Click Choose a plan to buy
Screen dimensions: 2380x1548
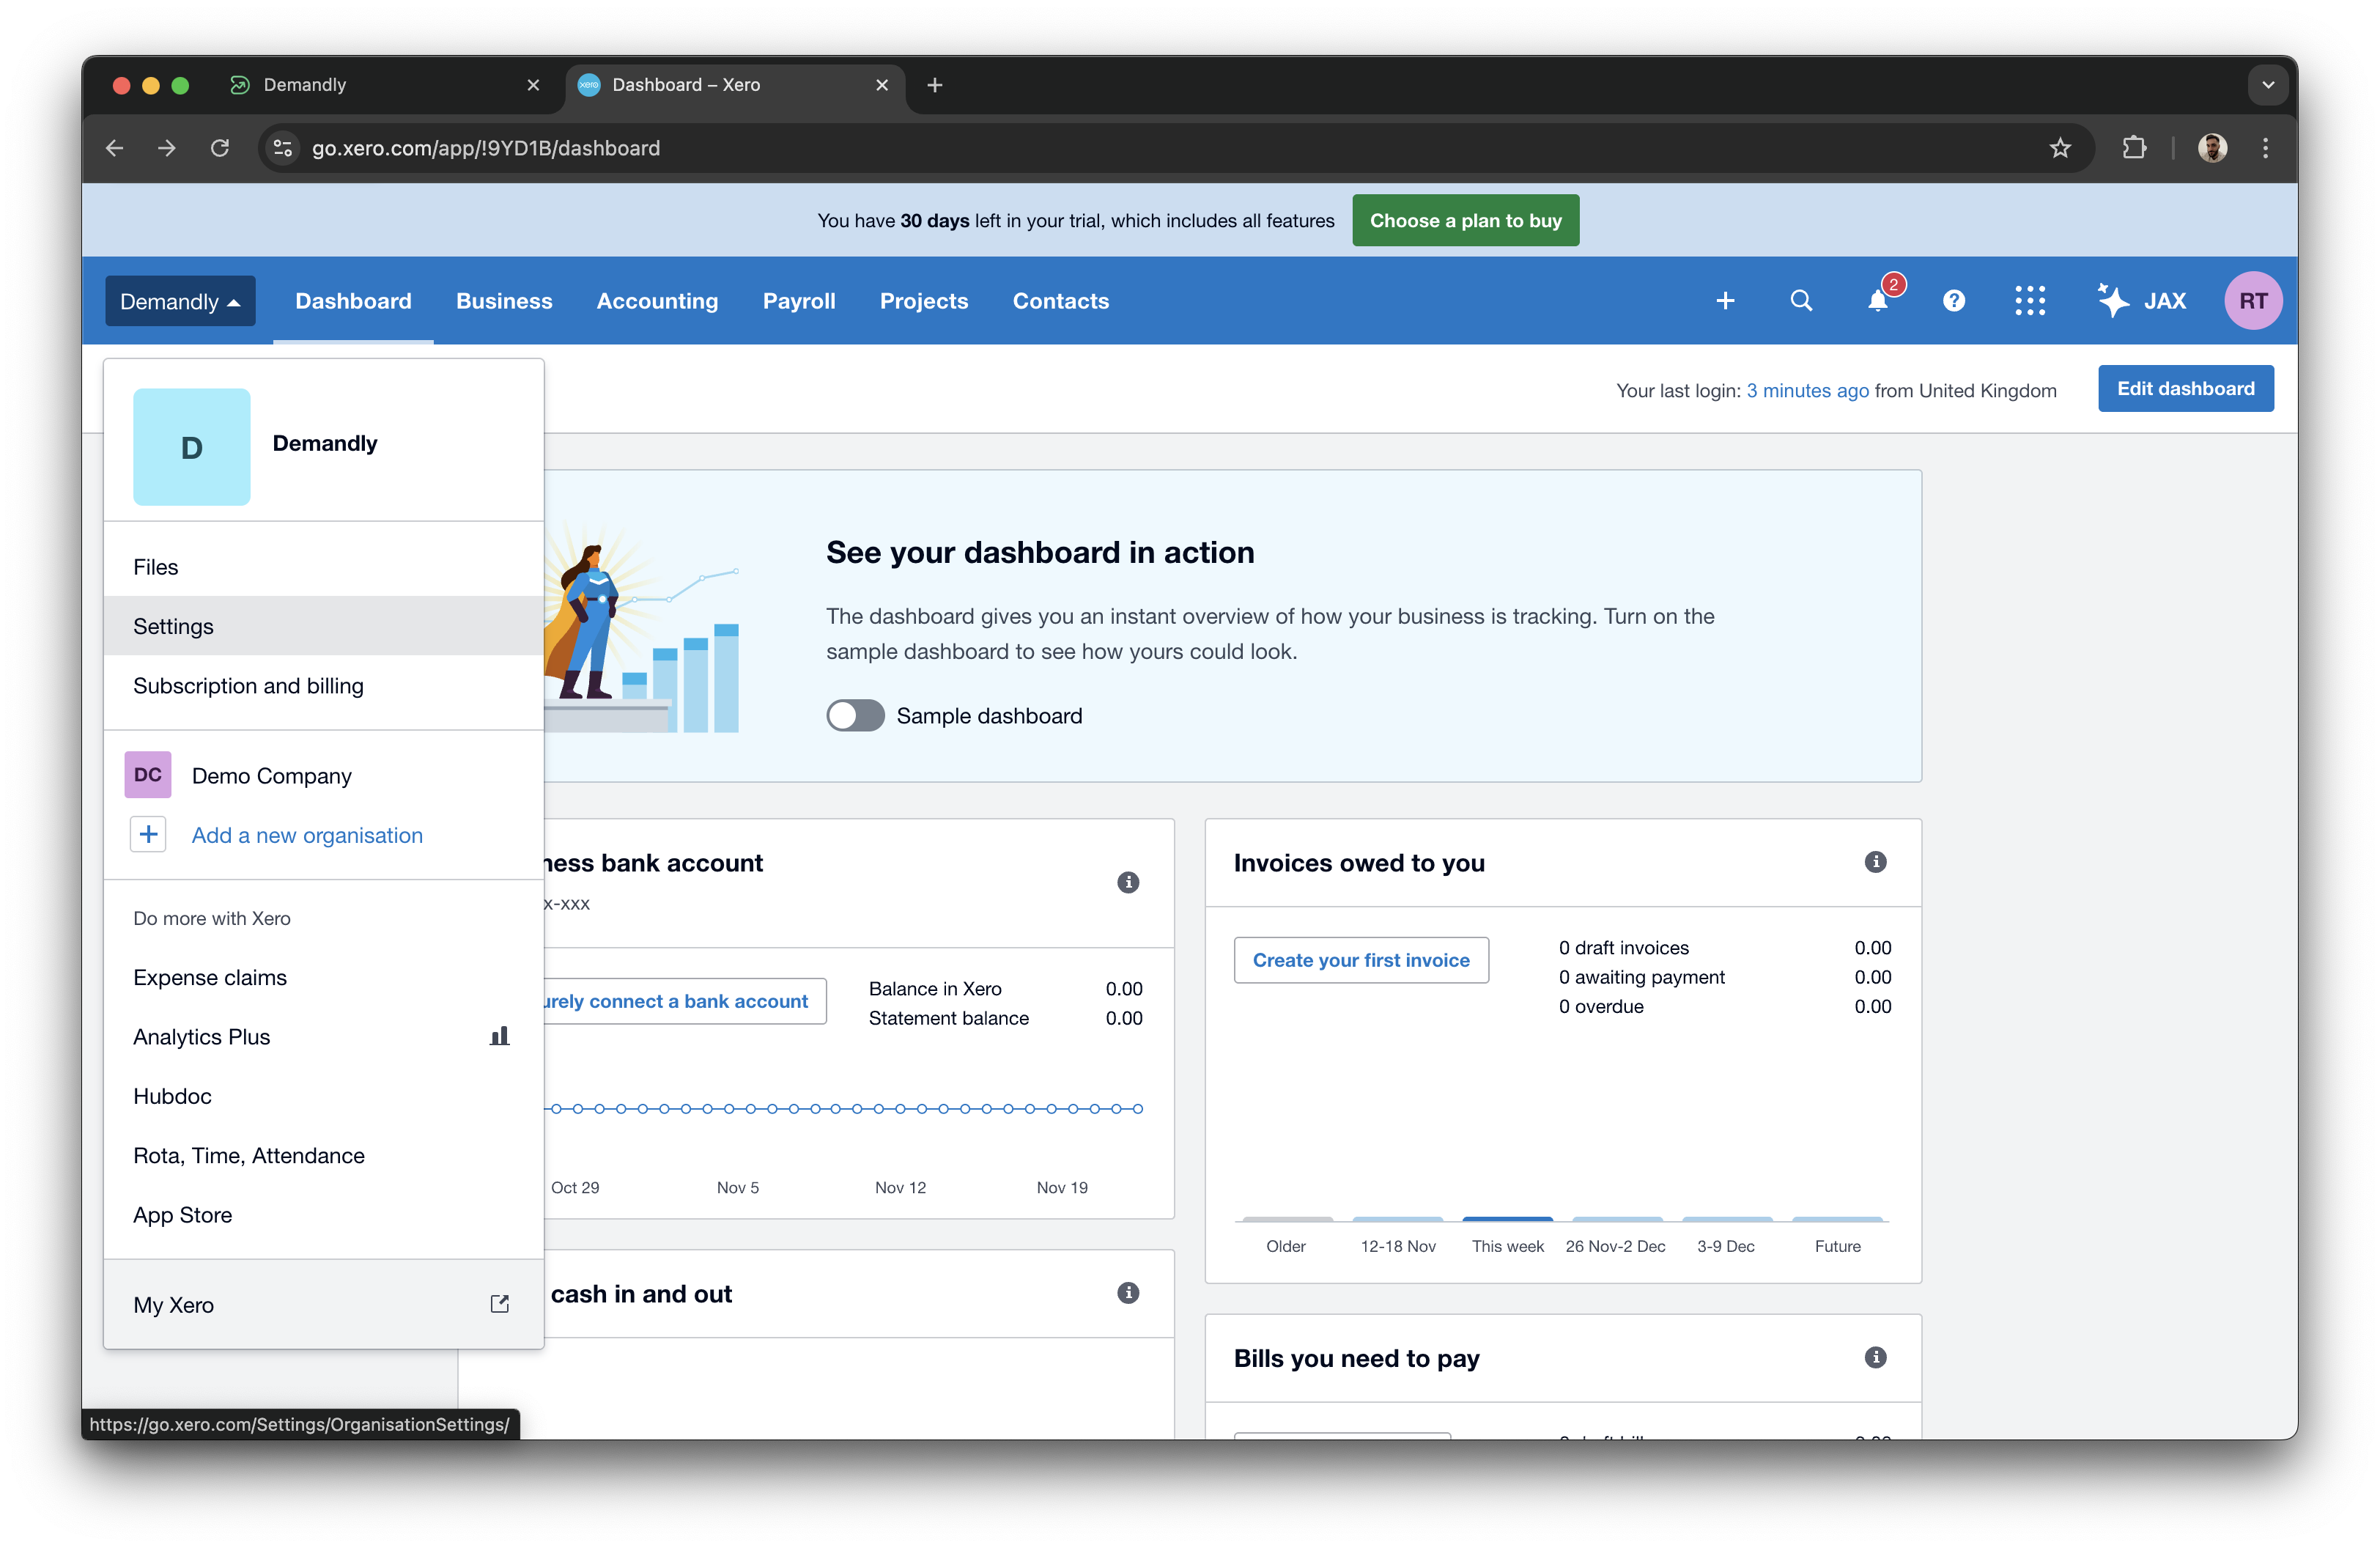coord(1465,220)
